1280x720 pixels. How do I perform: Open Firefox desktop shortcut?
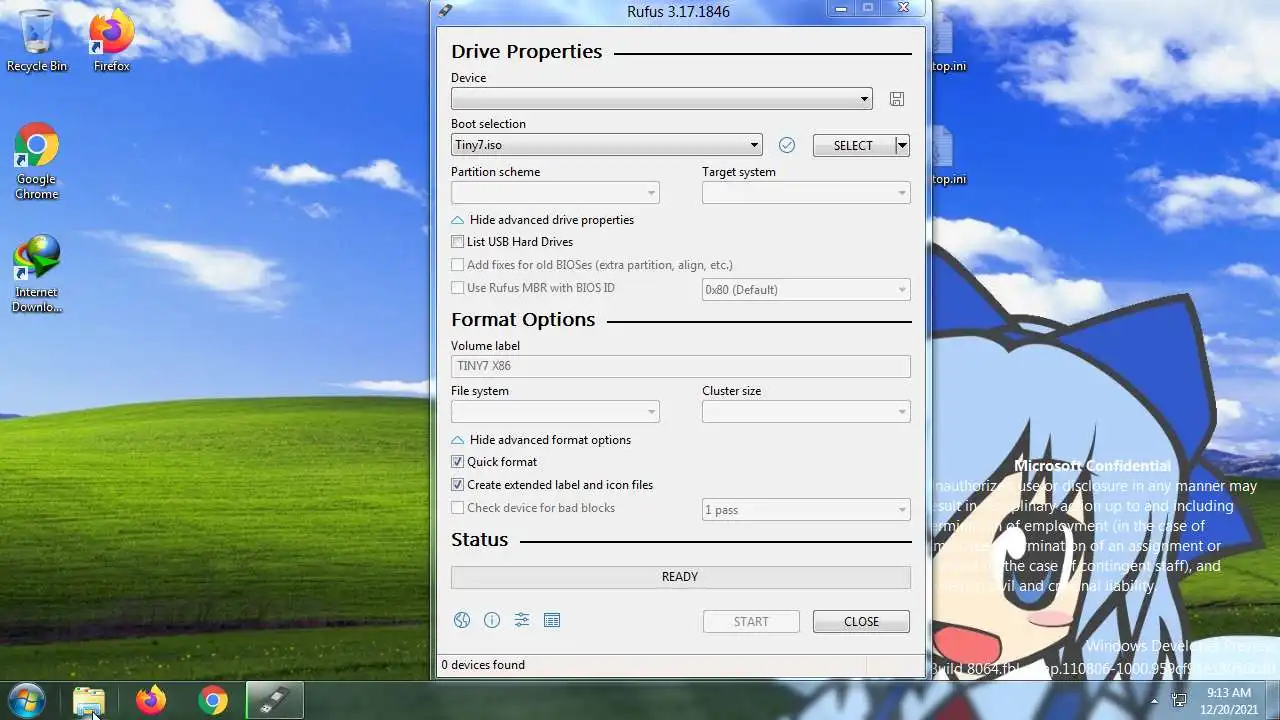112,42
